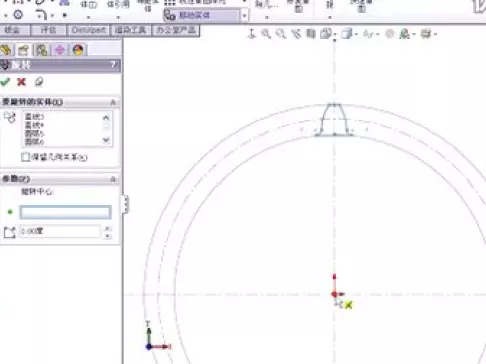Accept rotation with the green checkmark
Screen dimensions: 486x364
(5, 82)
